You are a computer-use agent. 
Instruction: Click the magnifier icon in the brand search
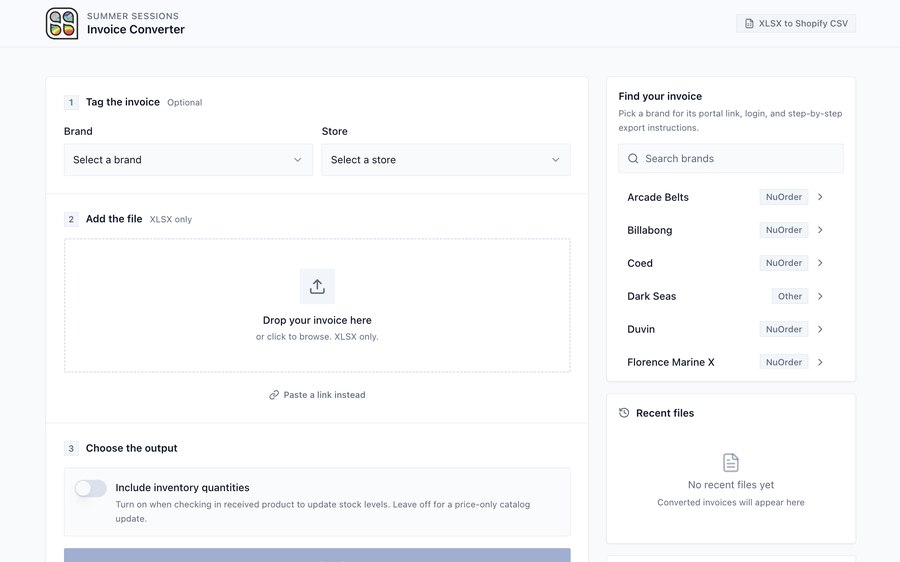pyautogui.click(x=633, y=158)
